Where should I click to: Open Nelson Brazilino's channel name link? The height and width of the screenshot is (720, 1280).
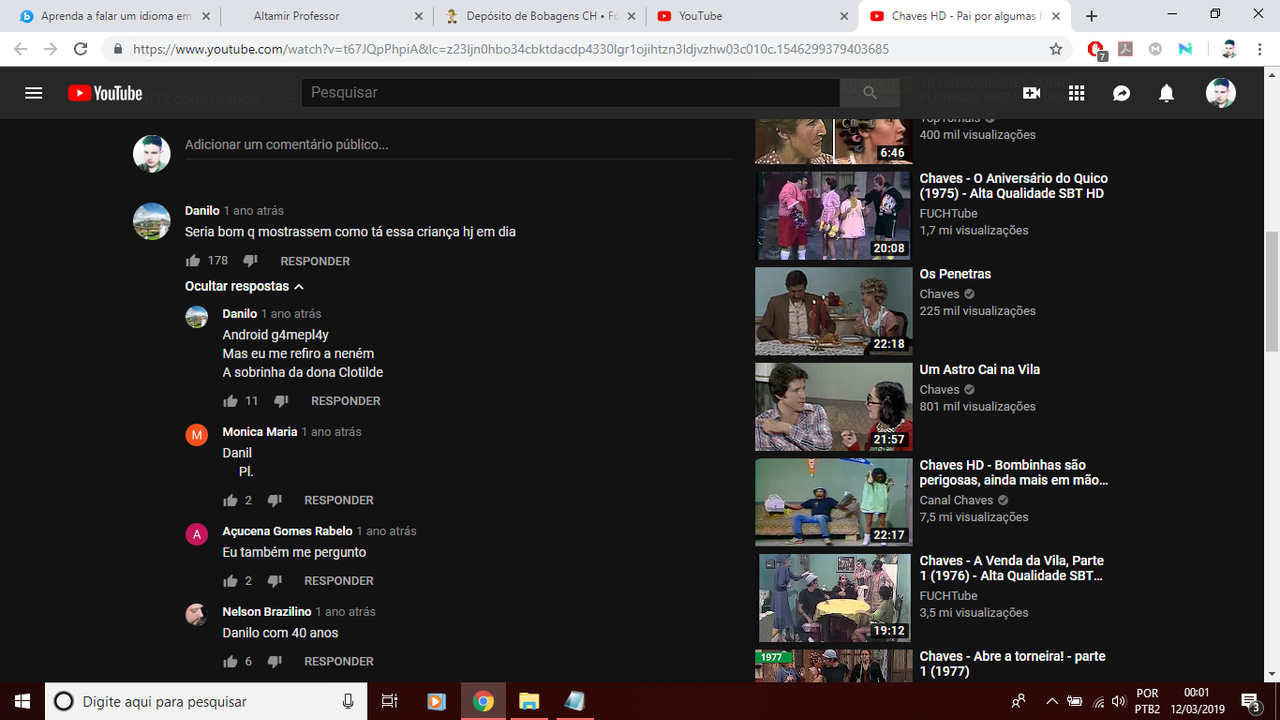(267, 611)
